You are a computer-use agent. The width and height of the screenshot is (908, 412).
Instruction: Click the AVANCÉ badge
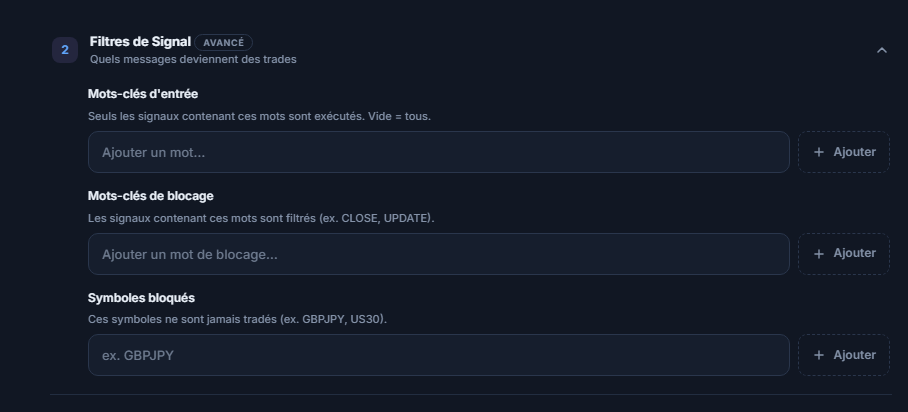(x=224, y=43)
